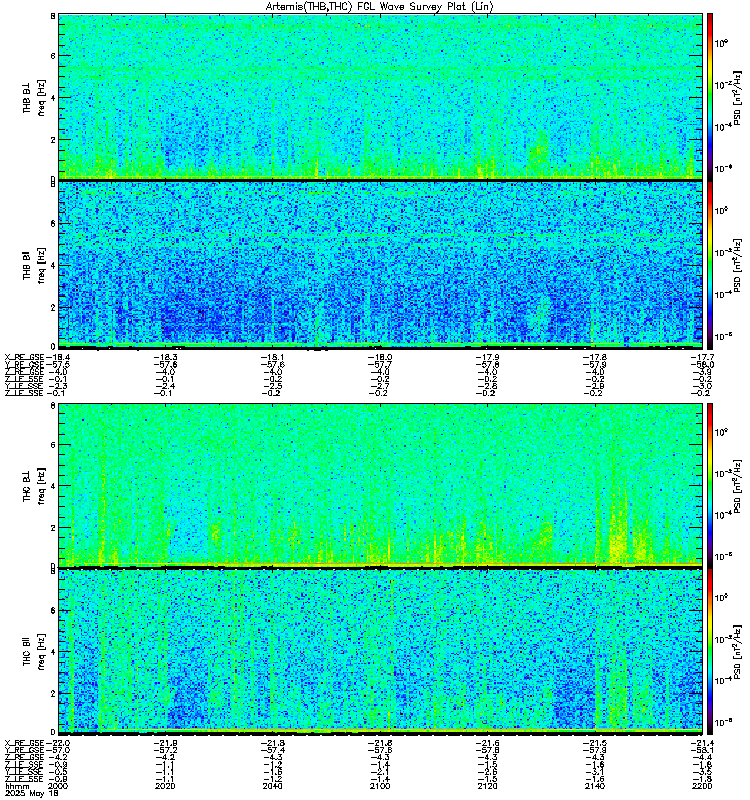
Task: Click the '2000' time tick label
Action: coord(57,786)
